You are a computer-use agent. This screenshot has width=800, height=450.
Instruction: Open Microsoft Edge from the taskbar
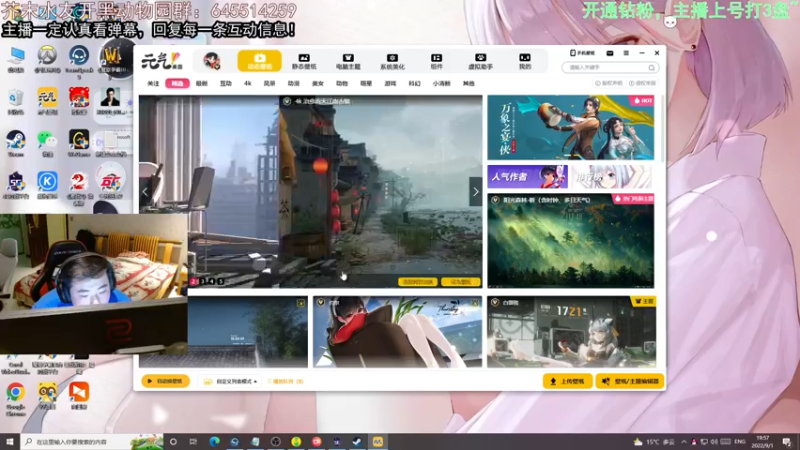[214, 442]
